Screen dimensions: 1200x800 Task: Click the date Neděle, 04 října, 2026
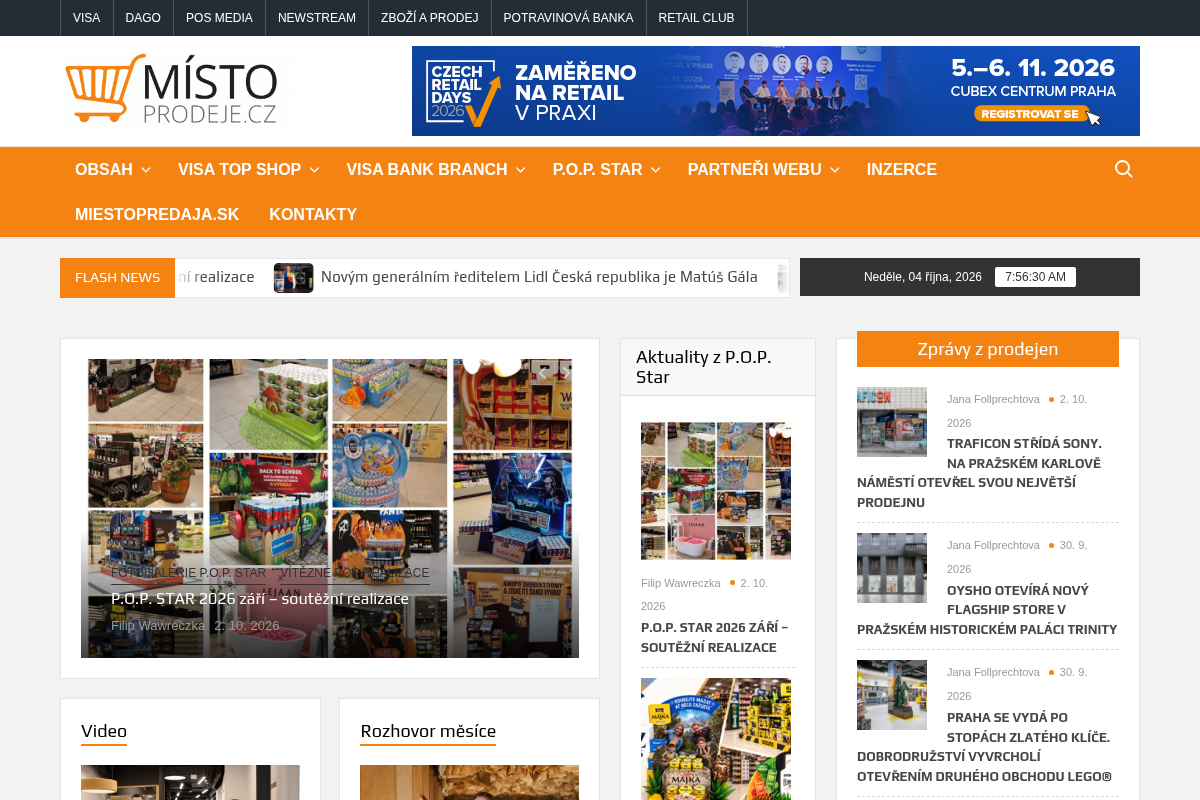click(x=923, y=277)
